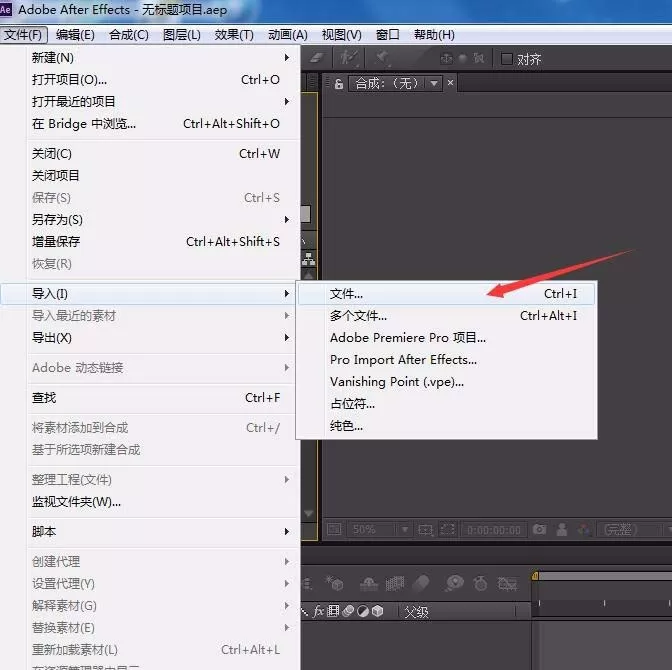Select 在 Bridge 中浏览... menu entry
The image size is (672, 670).
[x=161, y=124]
